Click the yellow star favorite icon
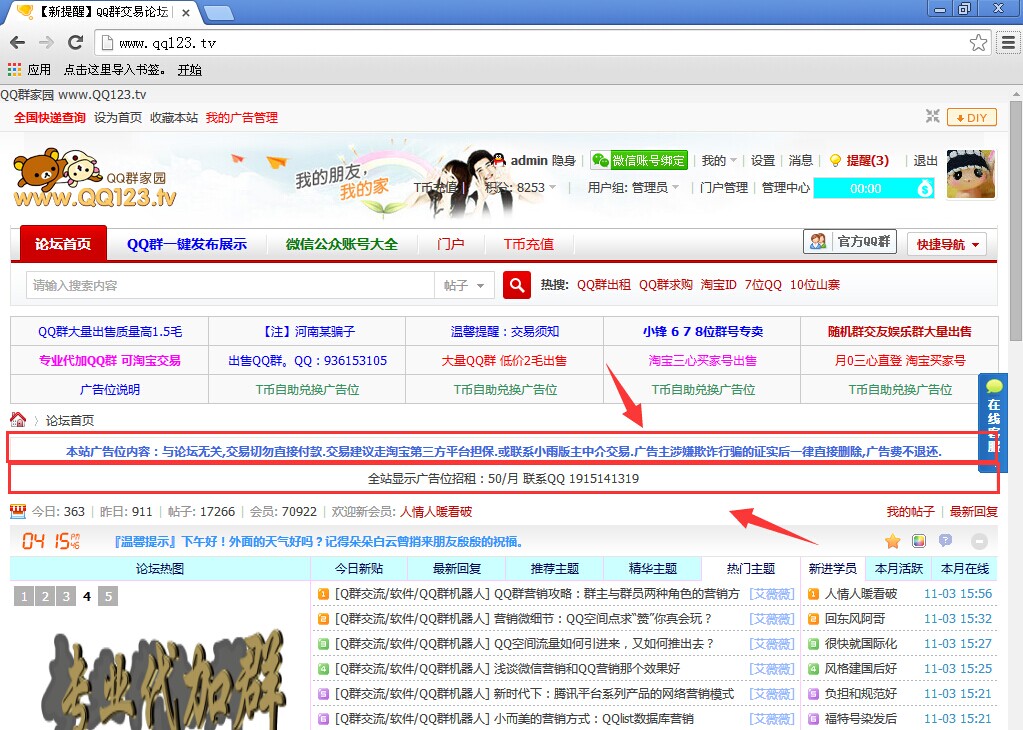Viewport: 1023px width, 730px height. [x=893, y=541]
